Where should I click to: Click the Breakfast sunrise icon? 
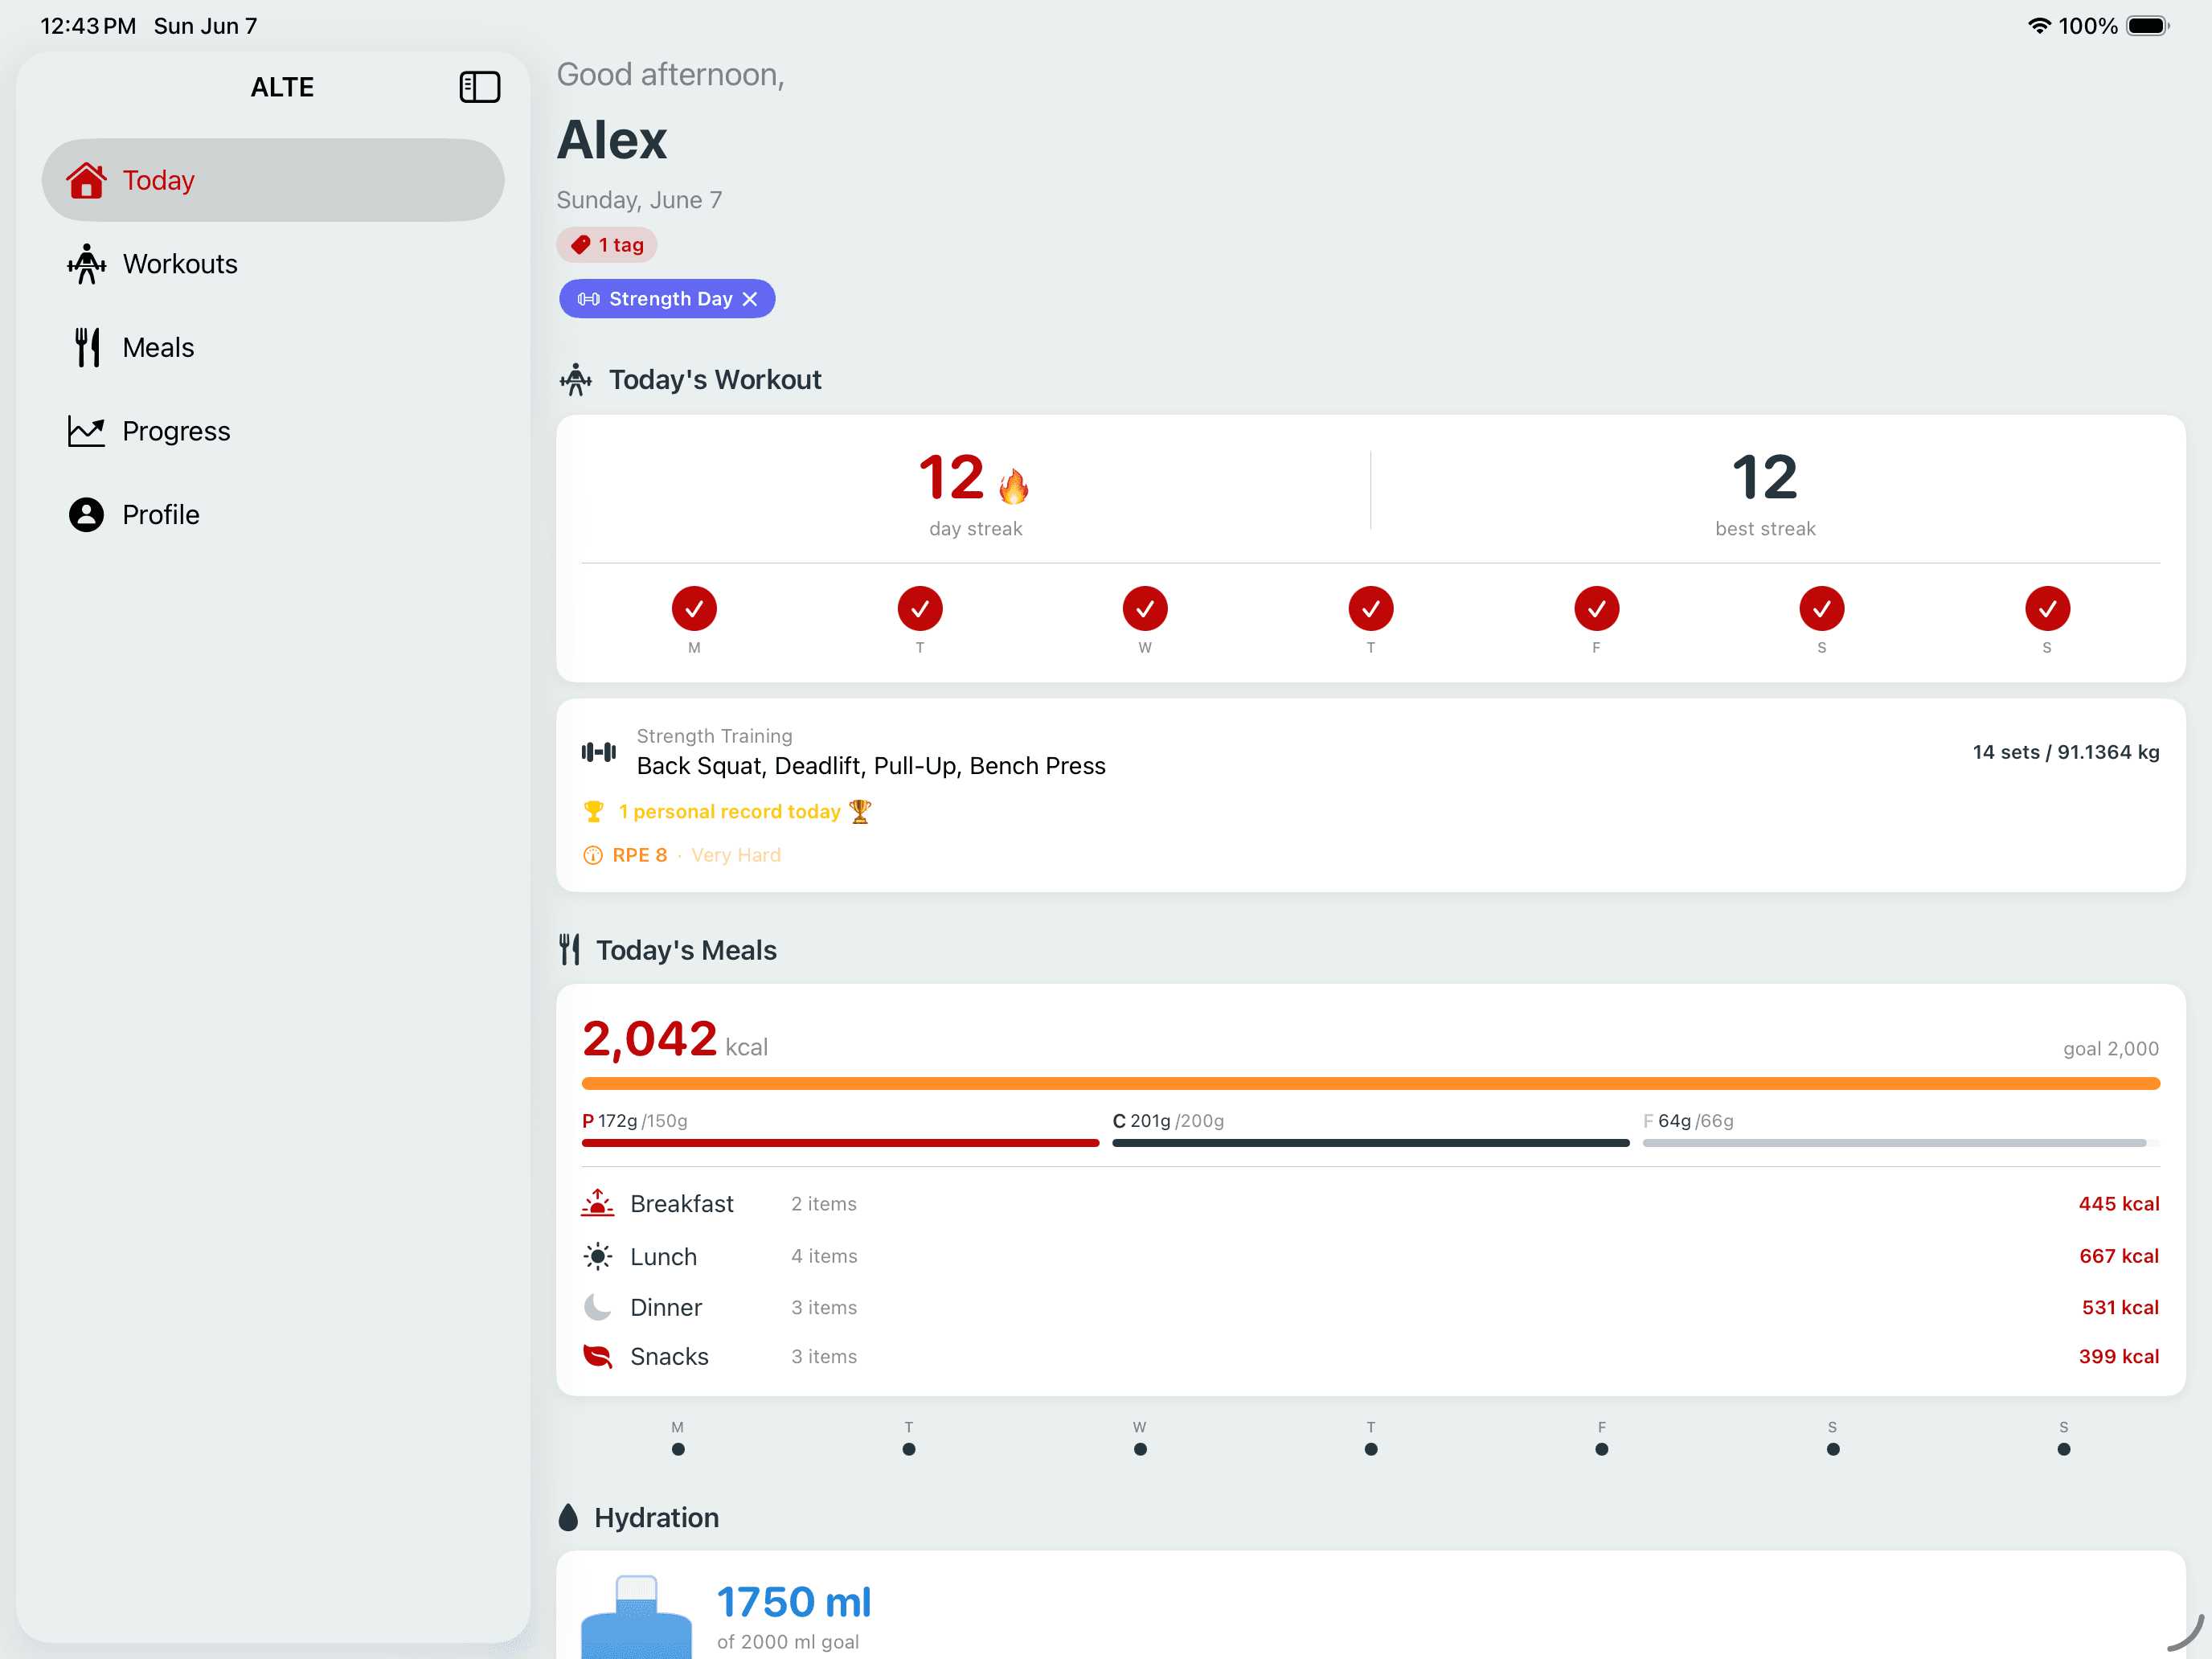598,1203
